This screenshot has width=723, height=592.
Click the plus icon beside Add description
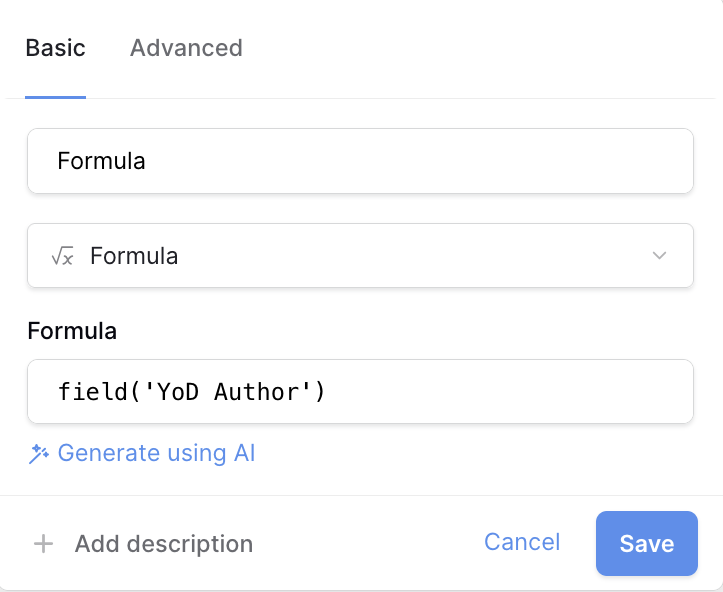(43, 544)
